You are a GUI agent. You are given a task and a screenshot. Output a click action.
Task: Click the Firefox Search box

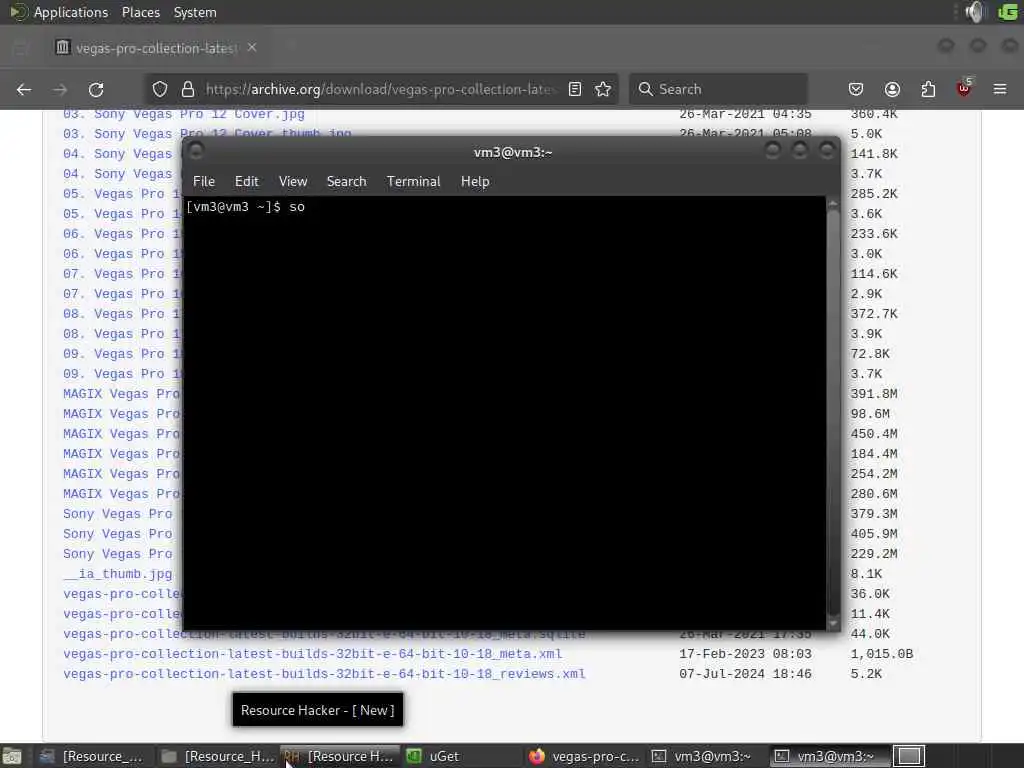718,89
